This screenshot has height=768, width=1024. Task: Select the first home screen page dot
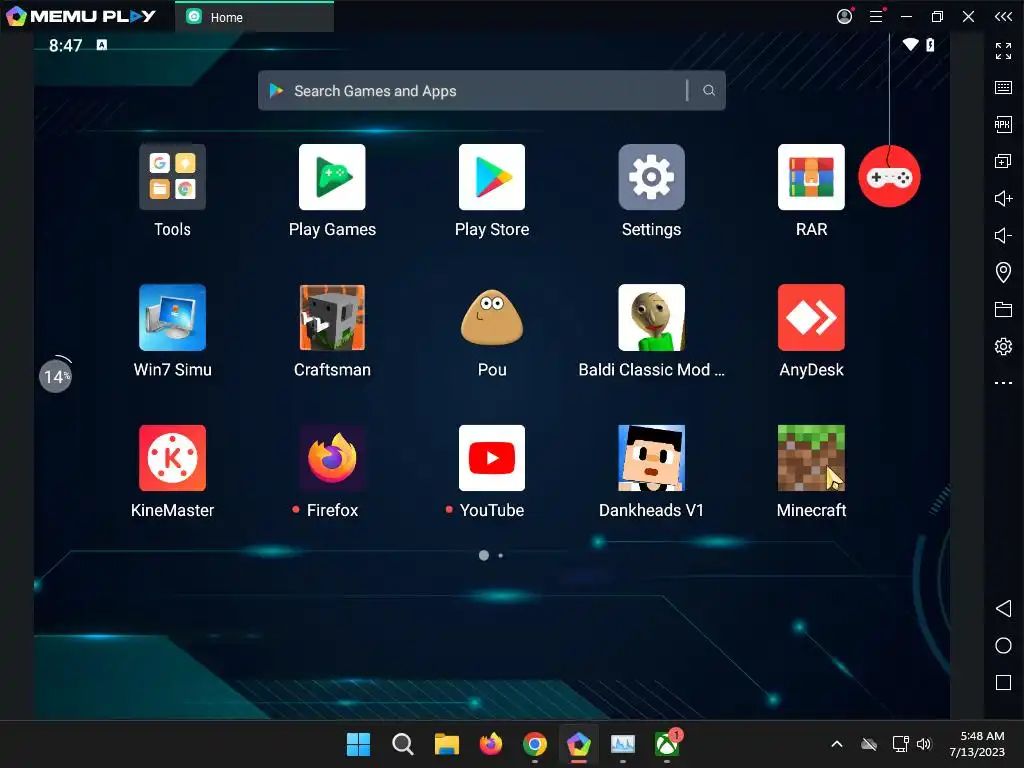coord(484,555)
